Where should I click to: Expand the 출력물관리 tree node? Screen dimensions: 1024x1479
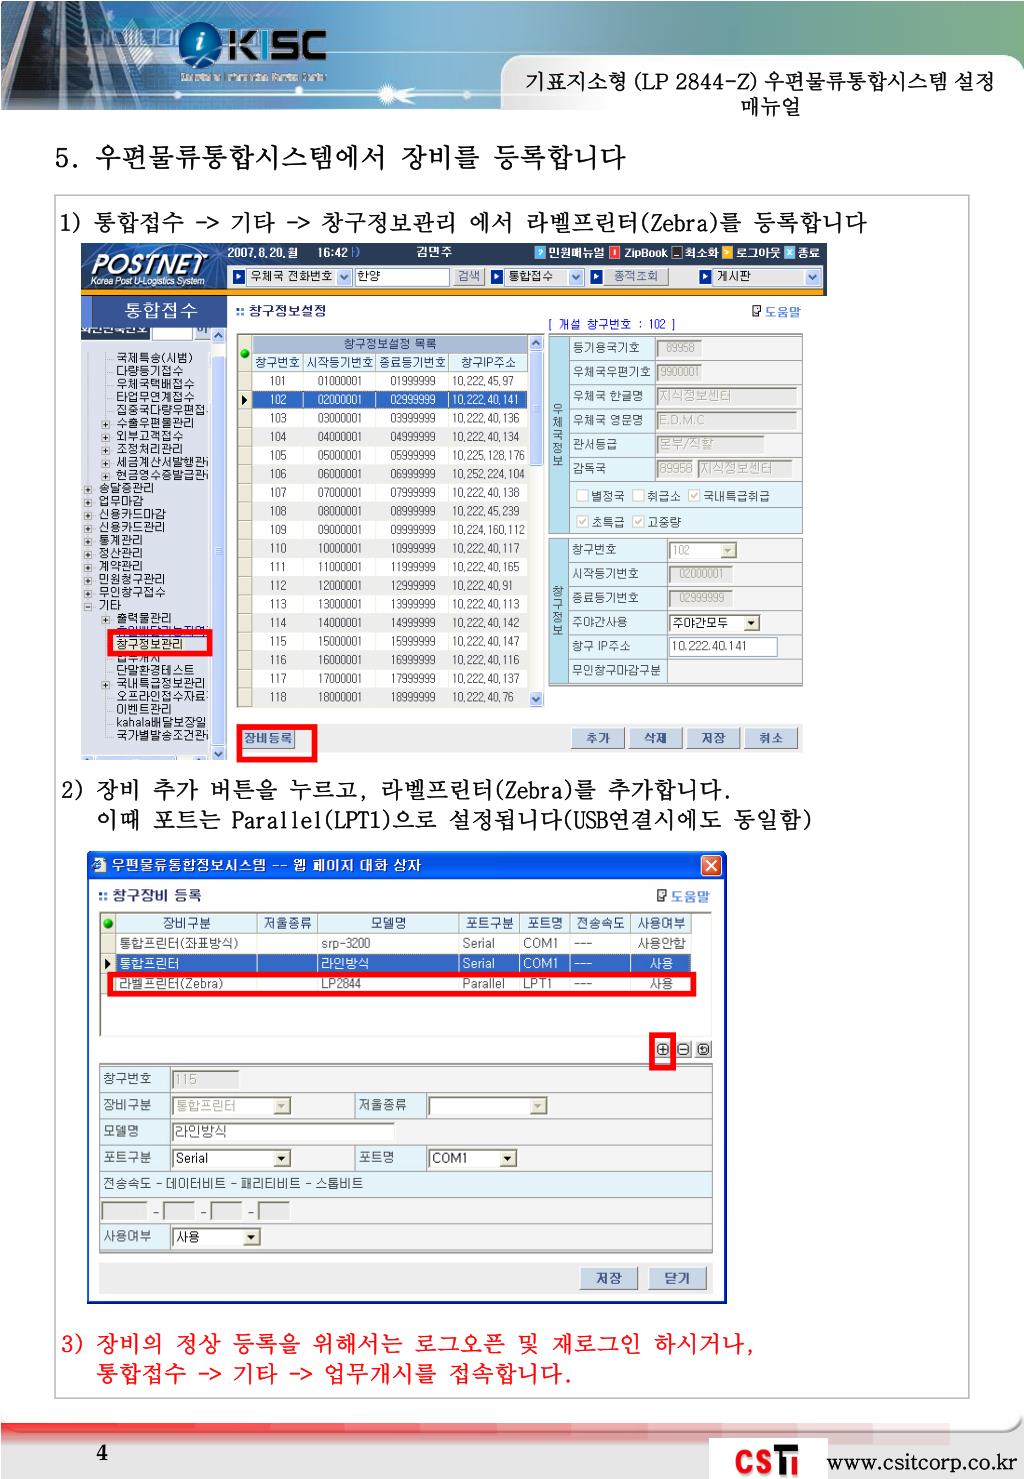click(x=106, y=619)
